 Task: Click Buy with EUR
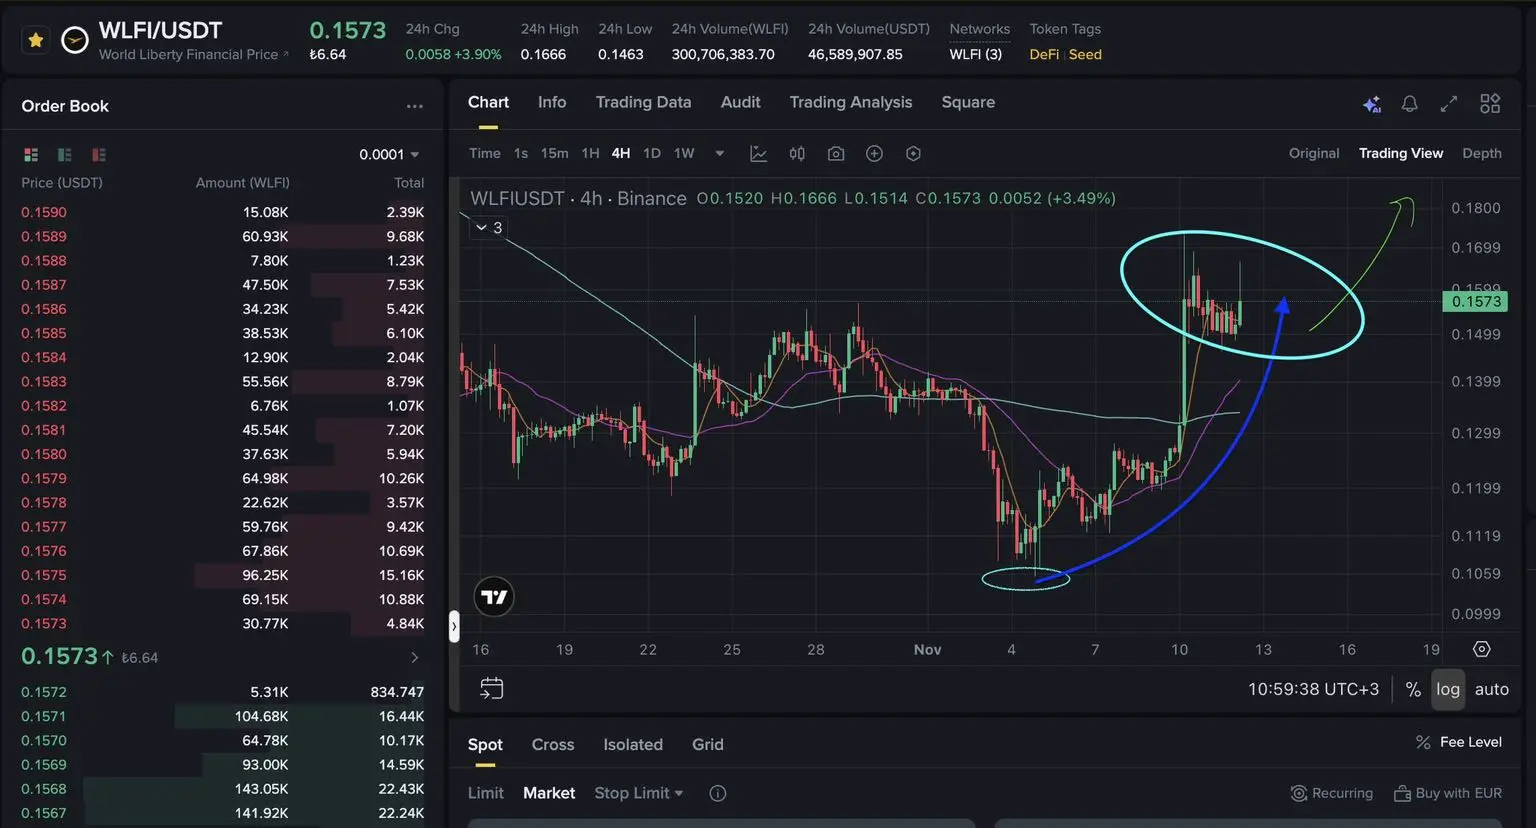click(x=1448, y=793)
